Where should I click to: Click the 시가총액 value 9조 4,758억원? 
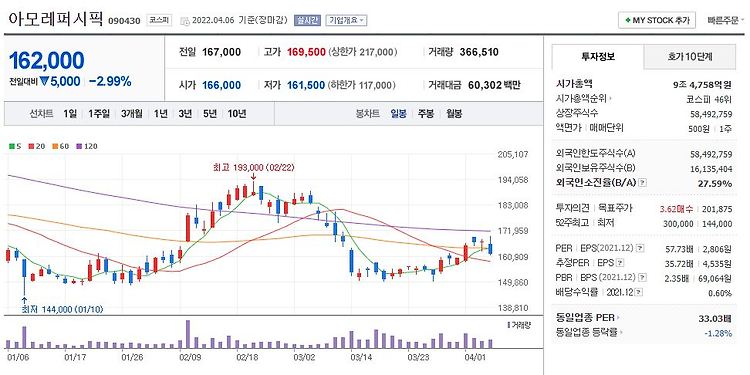tap(702, 85)
